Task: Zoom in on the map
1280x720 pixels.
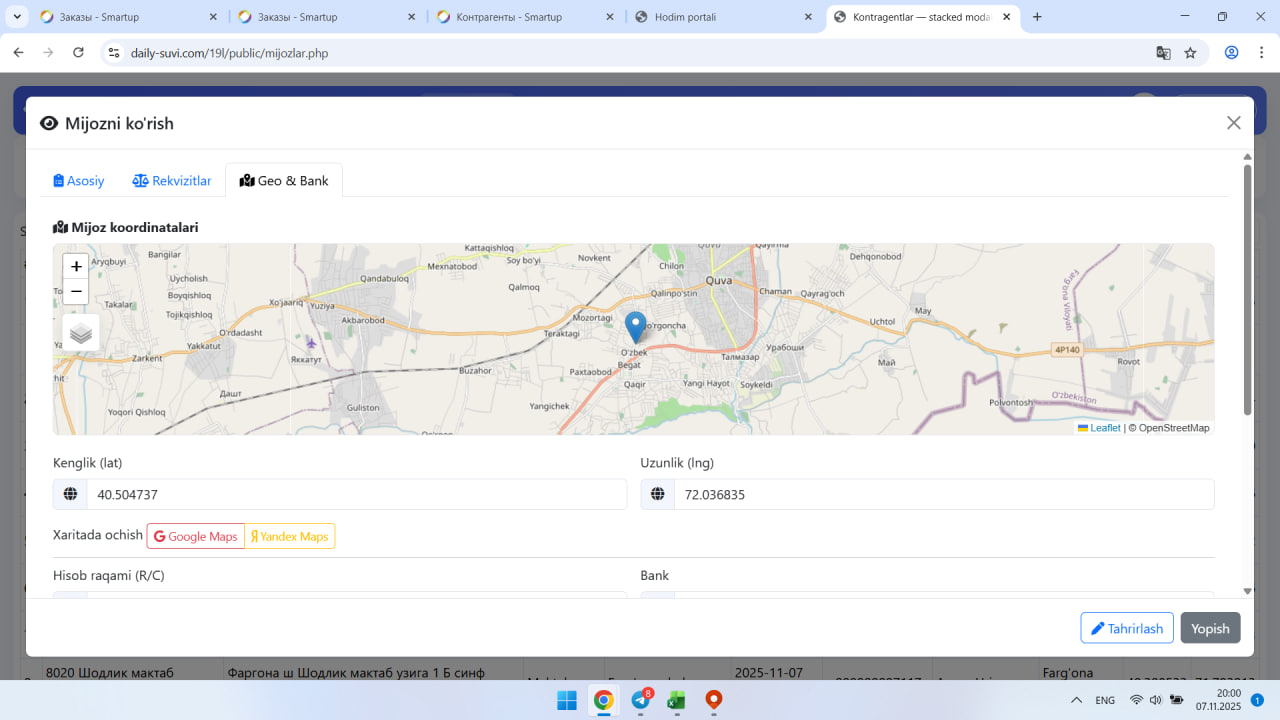Action: [76, 267]
